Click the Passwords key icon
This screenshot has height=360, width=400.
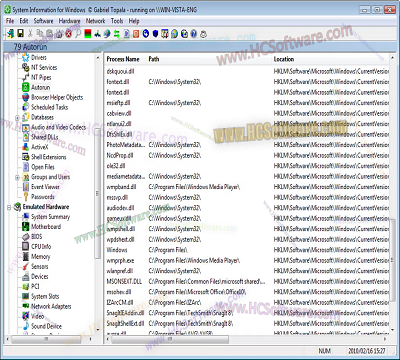pyautogui.click(x=26, y=197)
